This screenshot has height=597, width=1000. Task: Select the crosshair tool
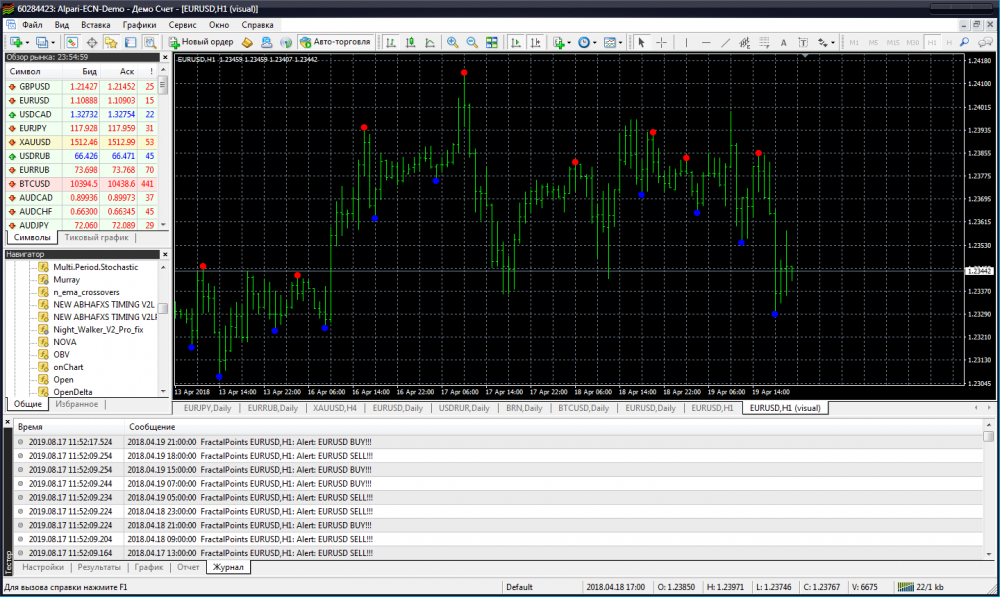point(661,42)
